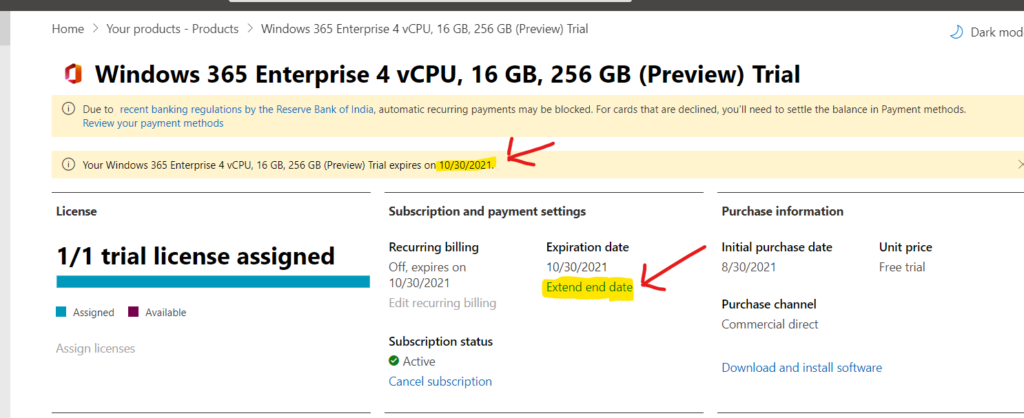Toggle the Dark mode moon icon
Image resolution: width=1024 pixels, height=418 pixels.
click(x=956, y=31)
